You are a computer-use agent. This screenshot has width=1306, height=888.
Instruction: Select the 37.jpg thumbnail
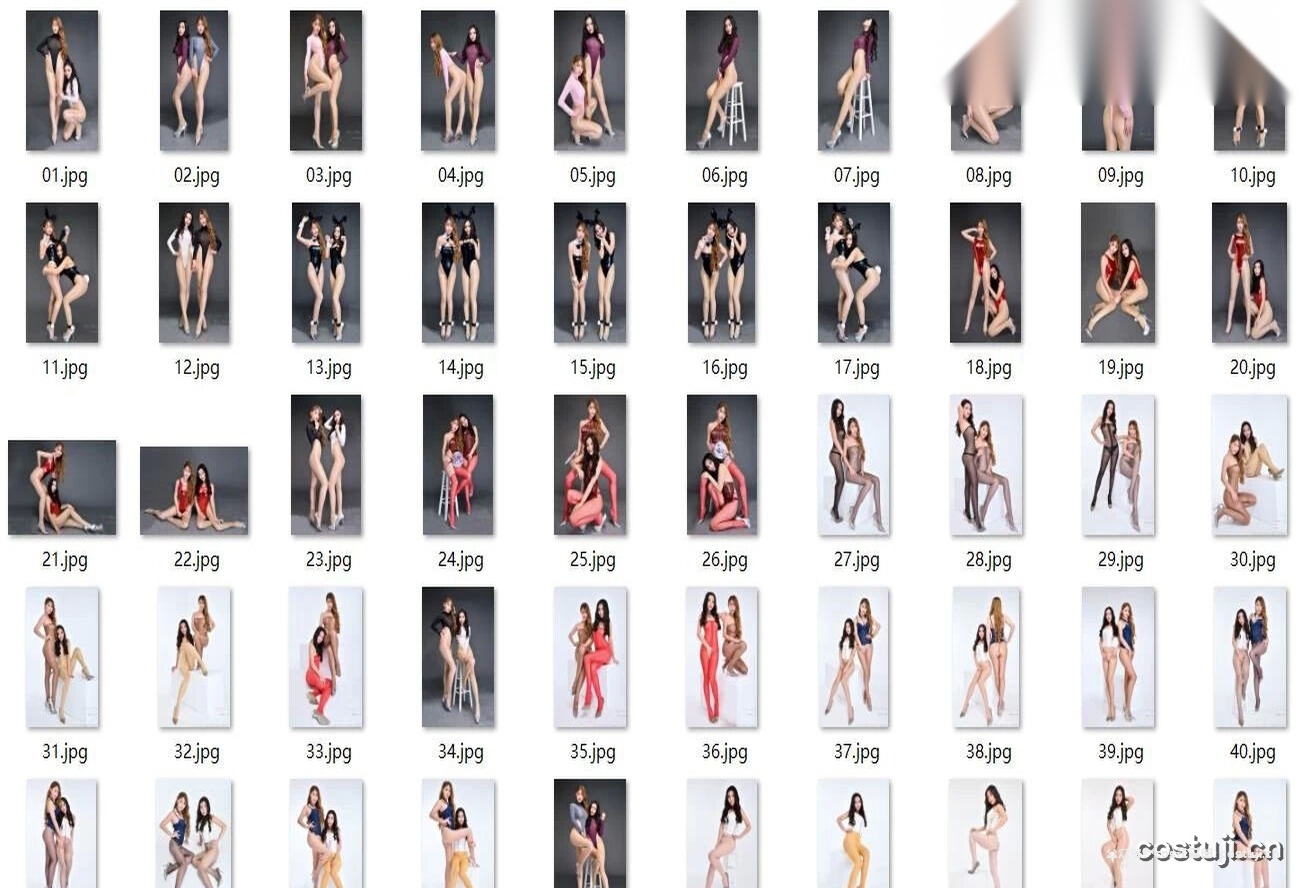(x=854, y=657)
